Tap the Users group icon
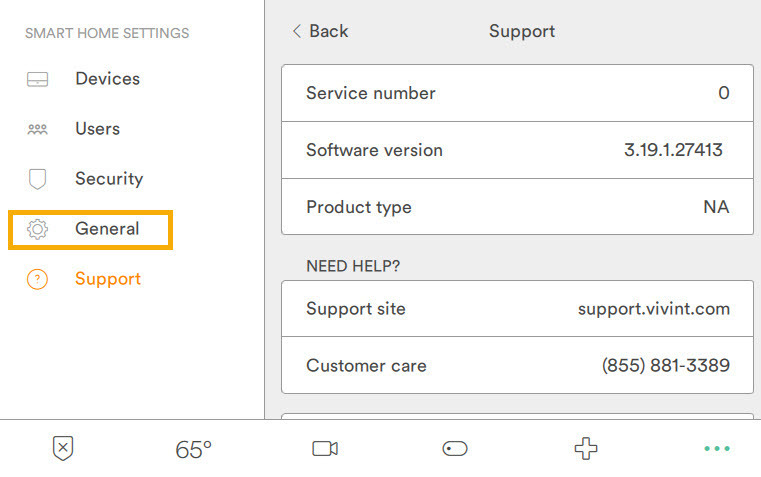Image resolution: width=761 pixels, height=477 pixels. (x=37, y=129)
